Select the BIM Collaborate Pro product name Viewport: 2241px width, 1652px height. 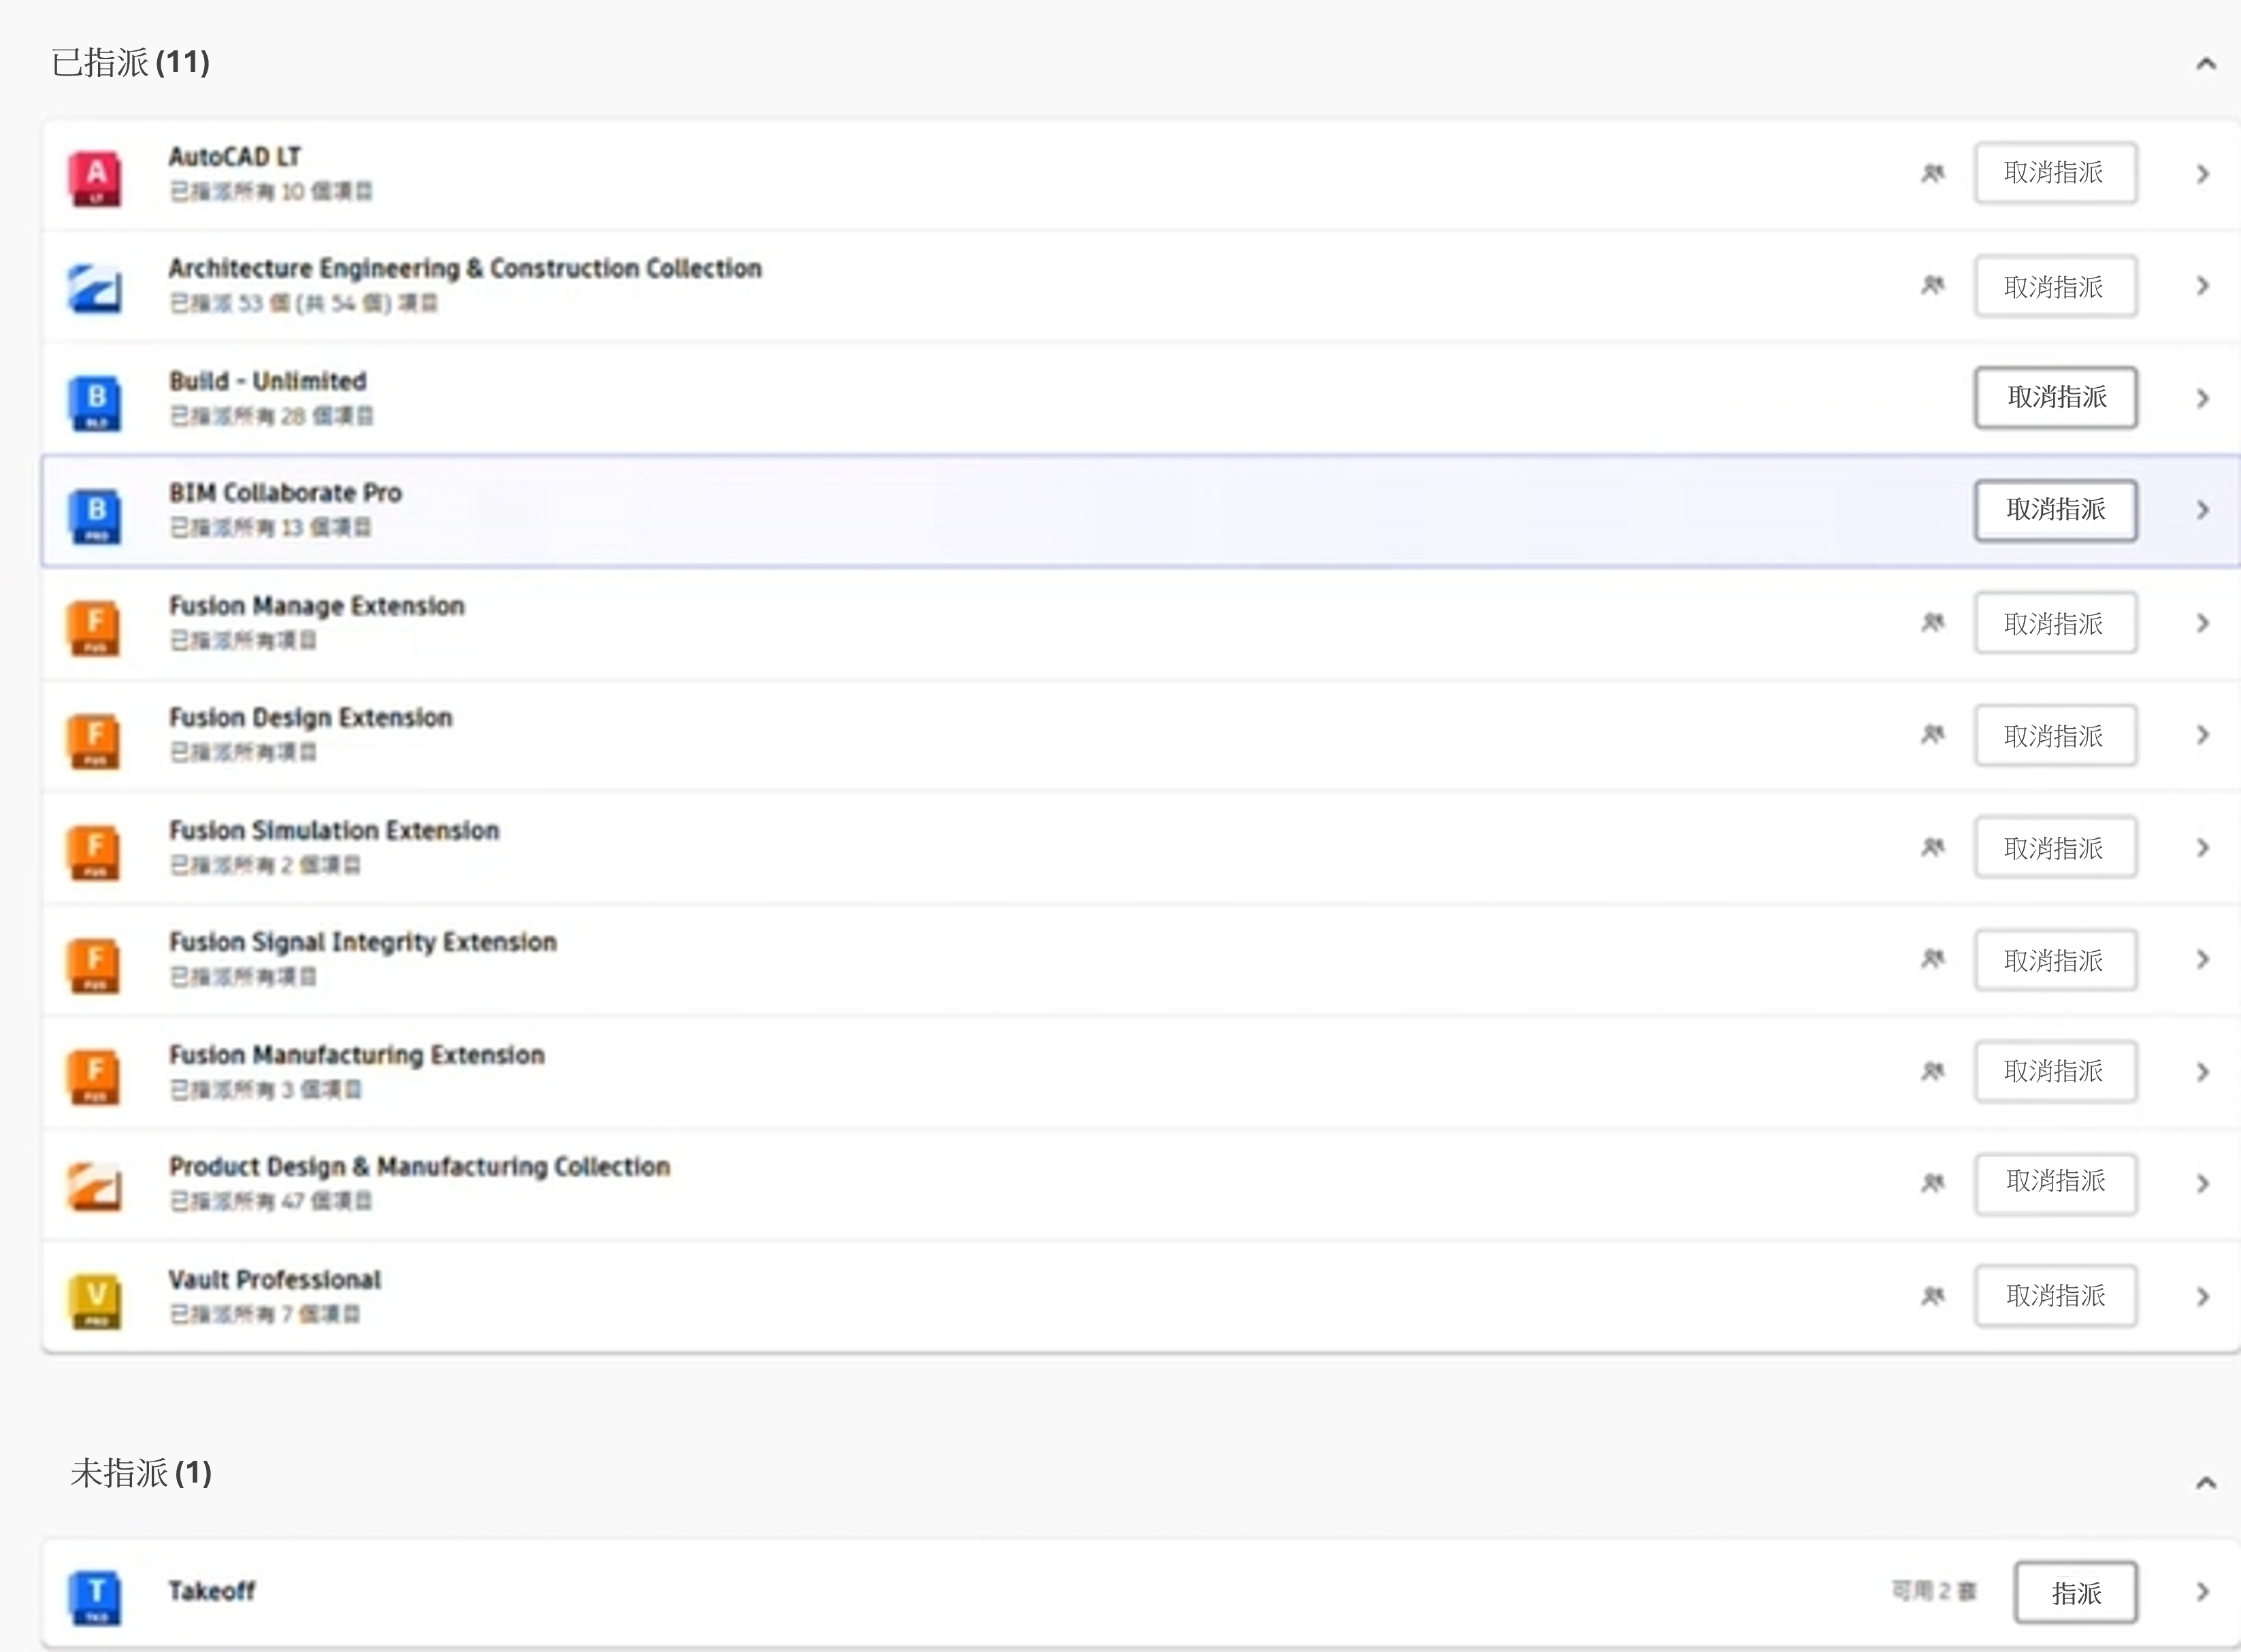click(285, 493)
